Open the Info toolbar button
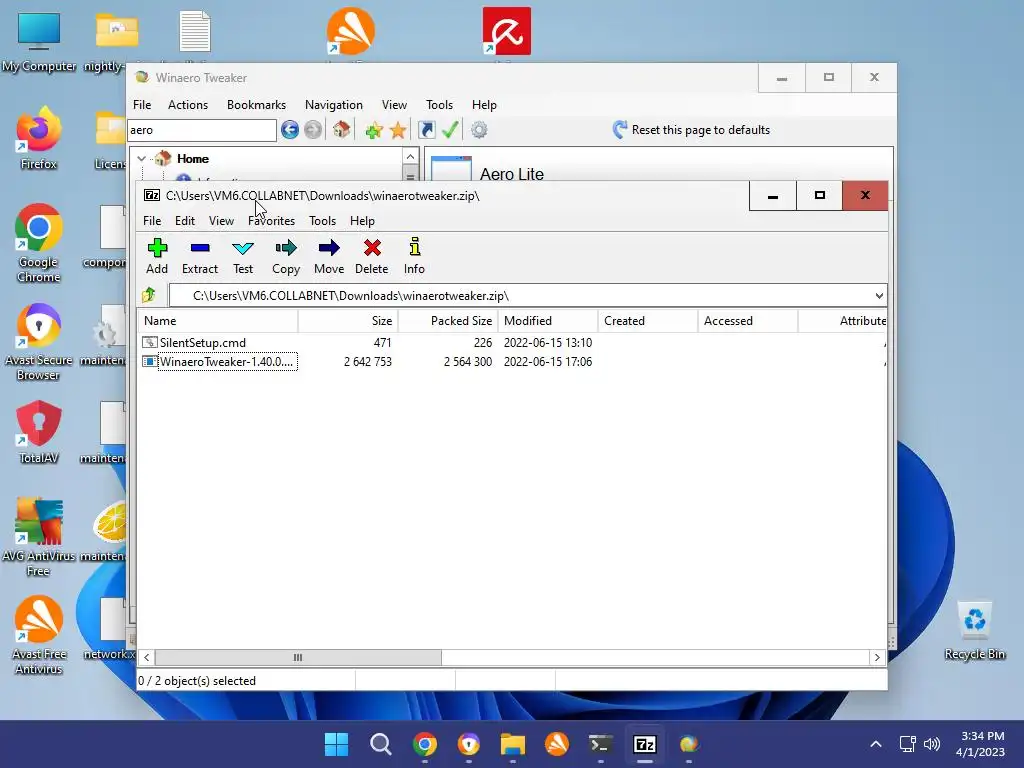The image size is (1024, 768). [x=414, y=256]
